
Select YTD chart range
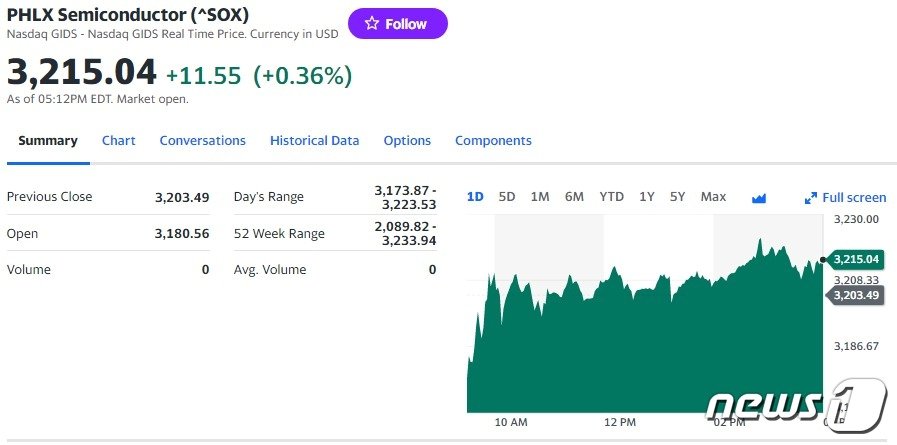click(611, 197)
